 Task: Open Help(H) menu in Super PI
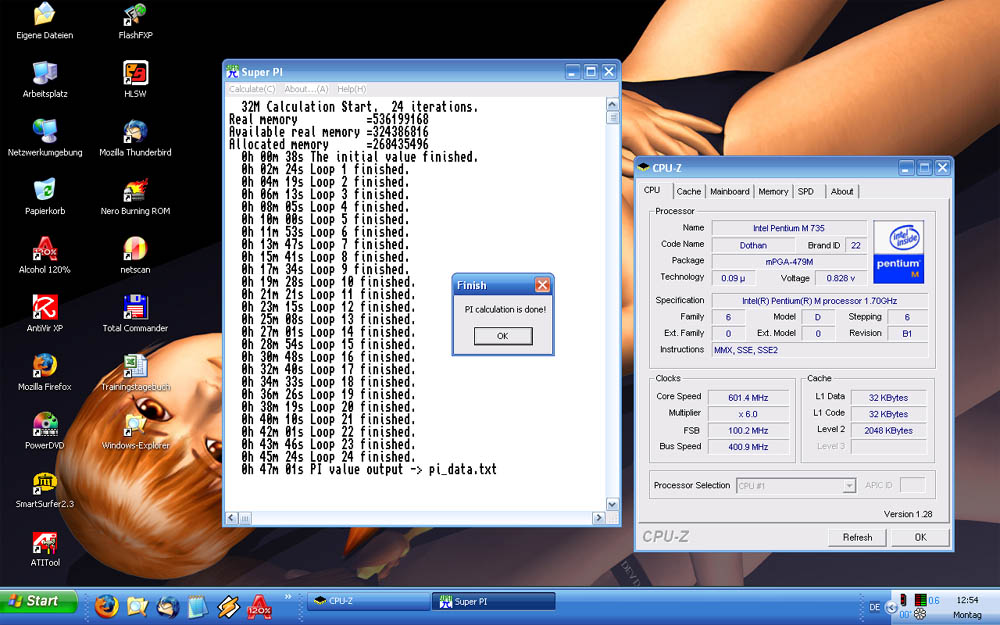[351, 89]
